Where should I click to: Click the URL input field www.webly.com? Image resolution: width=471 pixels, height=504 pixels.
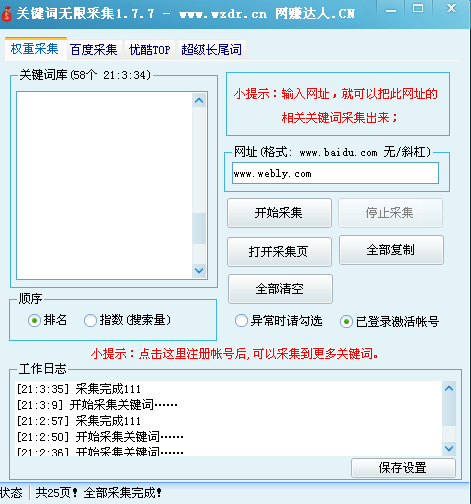pyautogui.click(x=335, y=173)
